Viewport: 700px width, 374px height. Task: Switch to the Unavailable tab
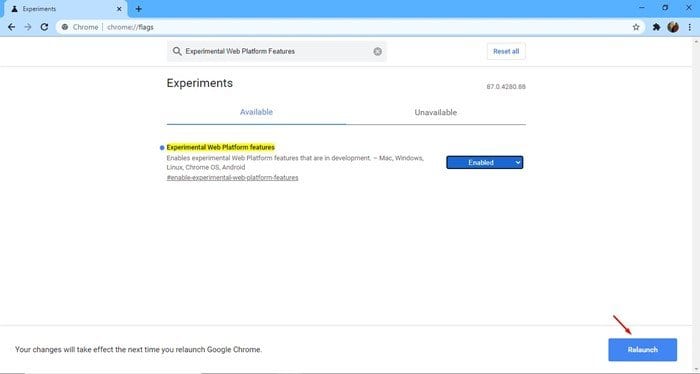point(436,112)
